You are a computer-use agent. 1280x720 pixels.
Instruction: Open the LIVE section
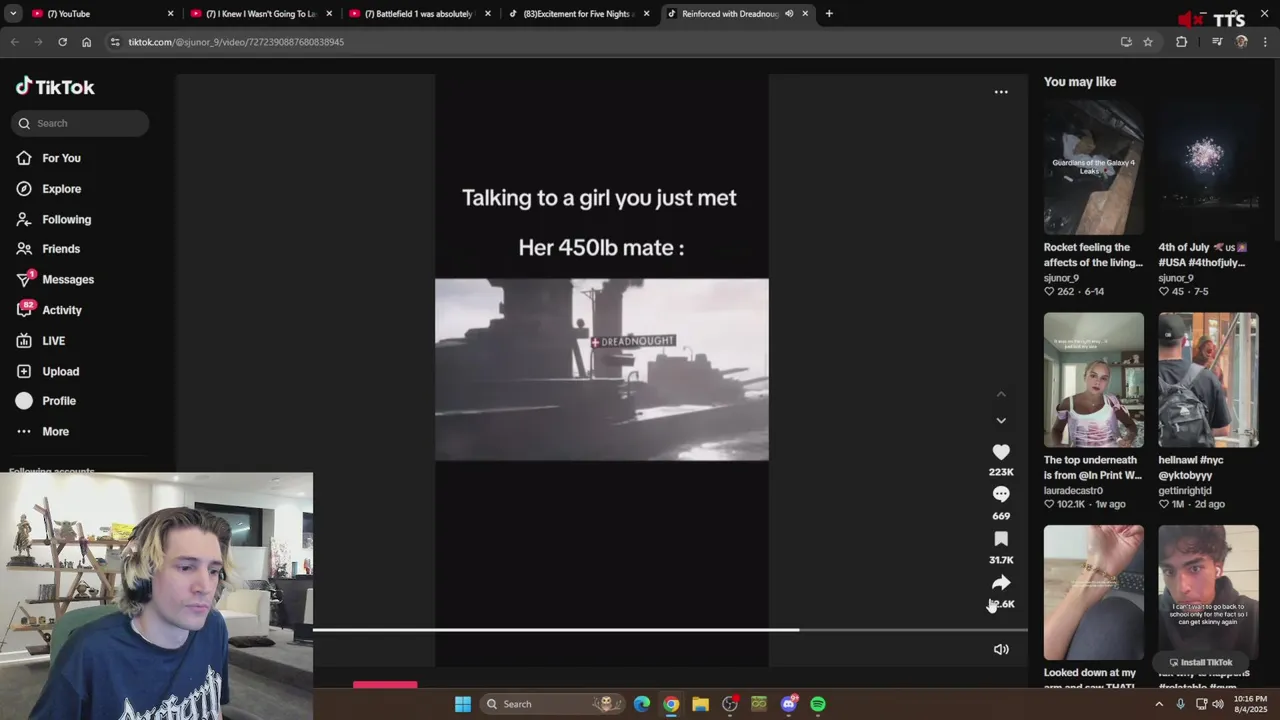(53, 341)
